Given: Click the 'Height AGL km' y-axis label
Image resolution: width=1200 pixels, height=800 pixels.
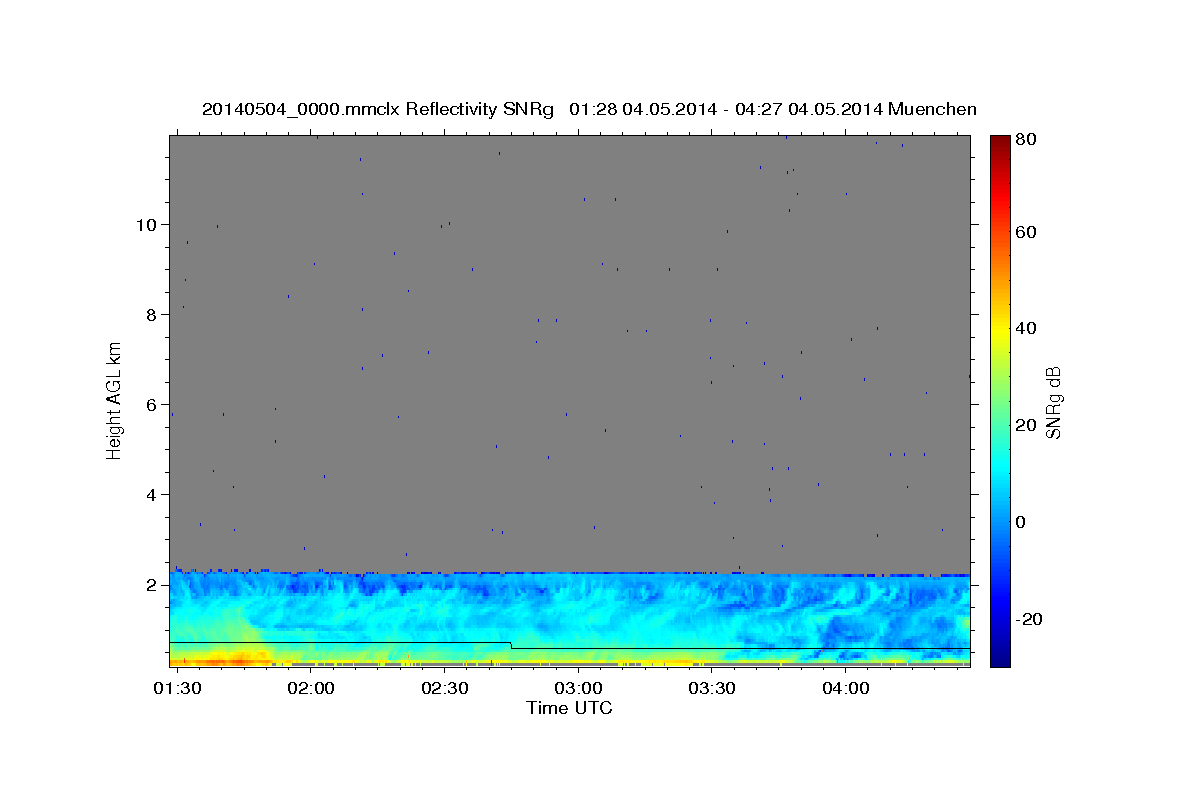Looking at the screenshot, I should [x=115, y=400].
